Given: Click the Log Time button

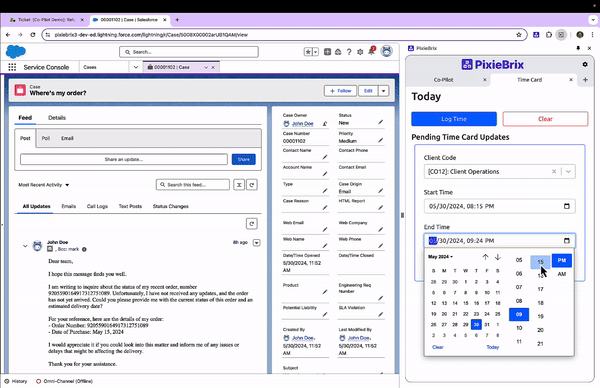Looking at the screenshot, I should pyautogui.click(x=454, y=119).
